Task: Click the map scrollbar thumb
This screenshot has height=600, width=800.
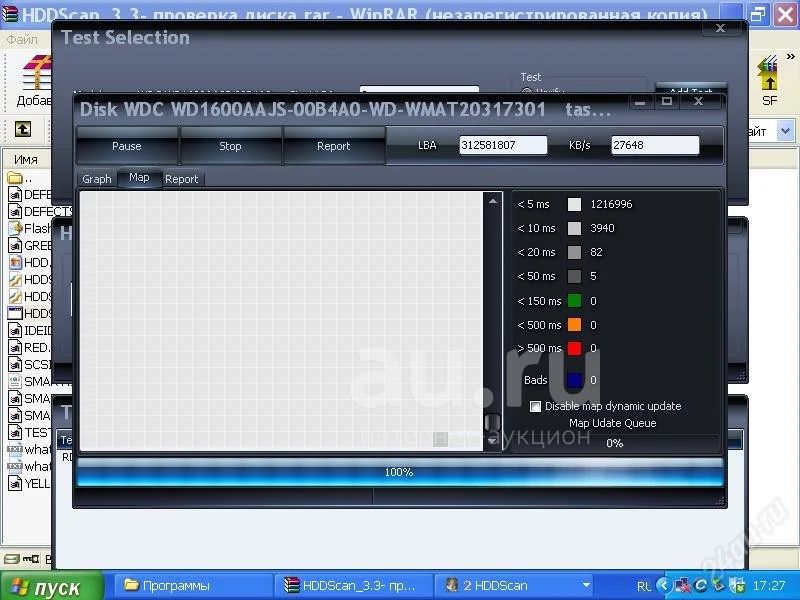Action: (492, 421)
